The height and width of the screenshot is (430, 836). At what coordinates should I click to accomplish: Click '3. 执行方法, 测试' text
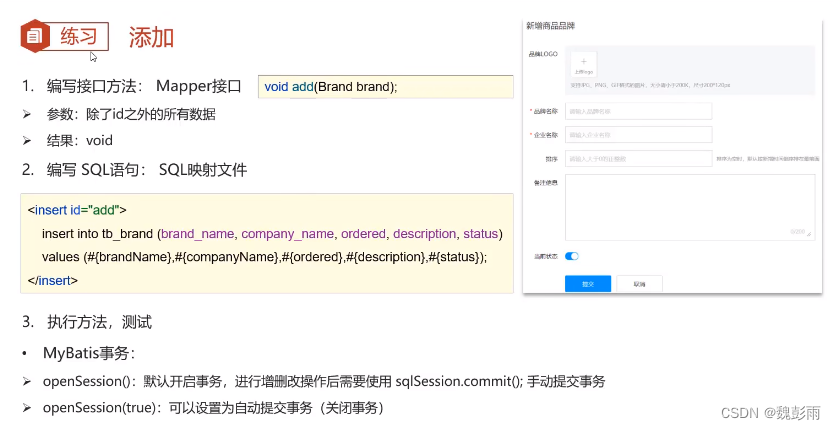tap(86, 322)
